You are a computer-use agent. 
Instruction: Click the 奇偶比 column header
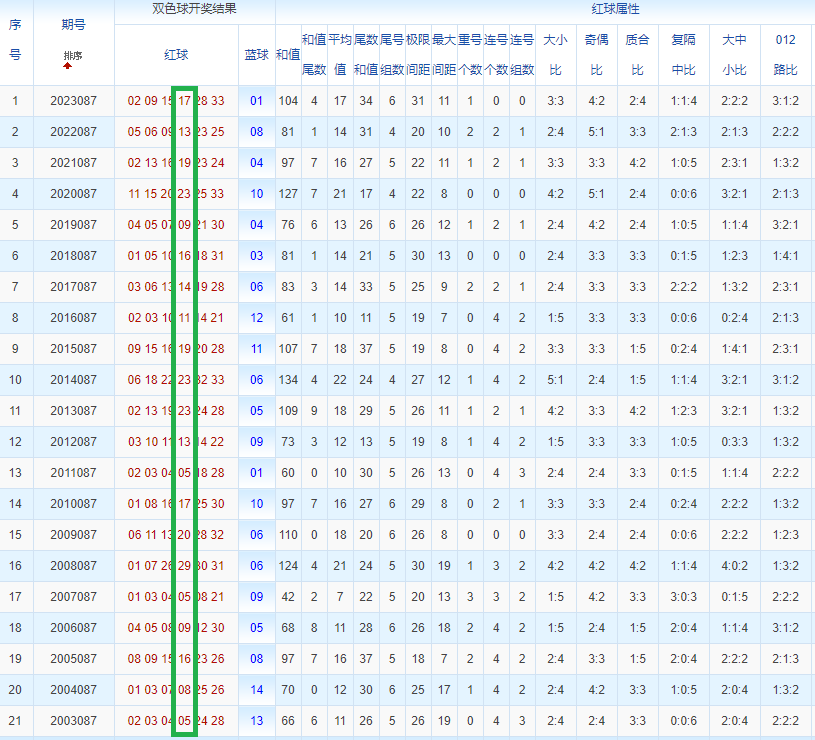(597, 55)
